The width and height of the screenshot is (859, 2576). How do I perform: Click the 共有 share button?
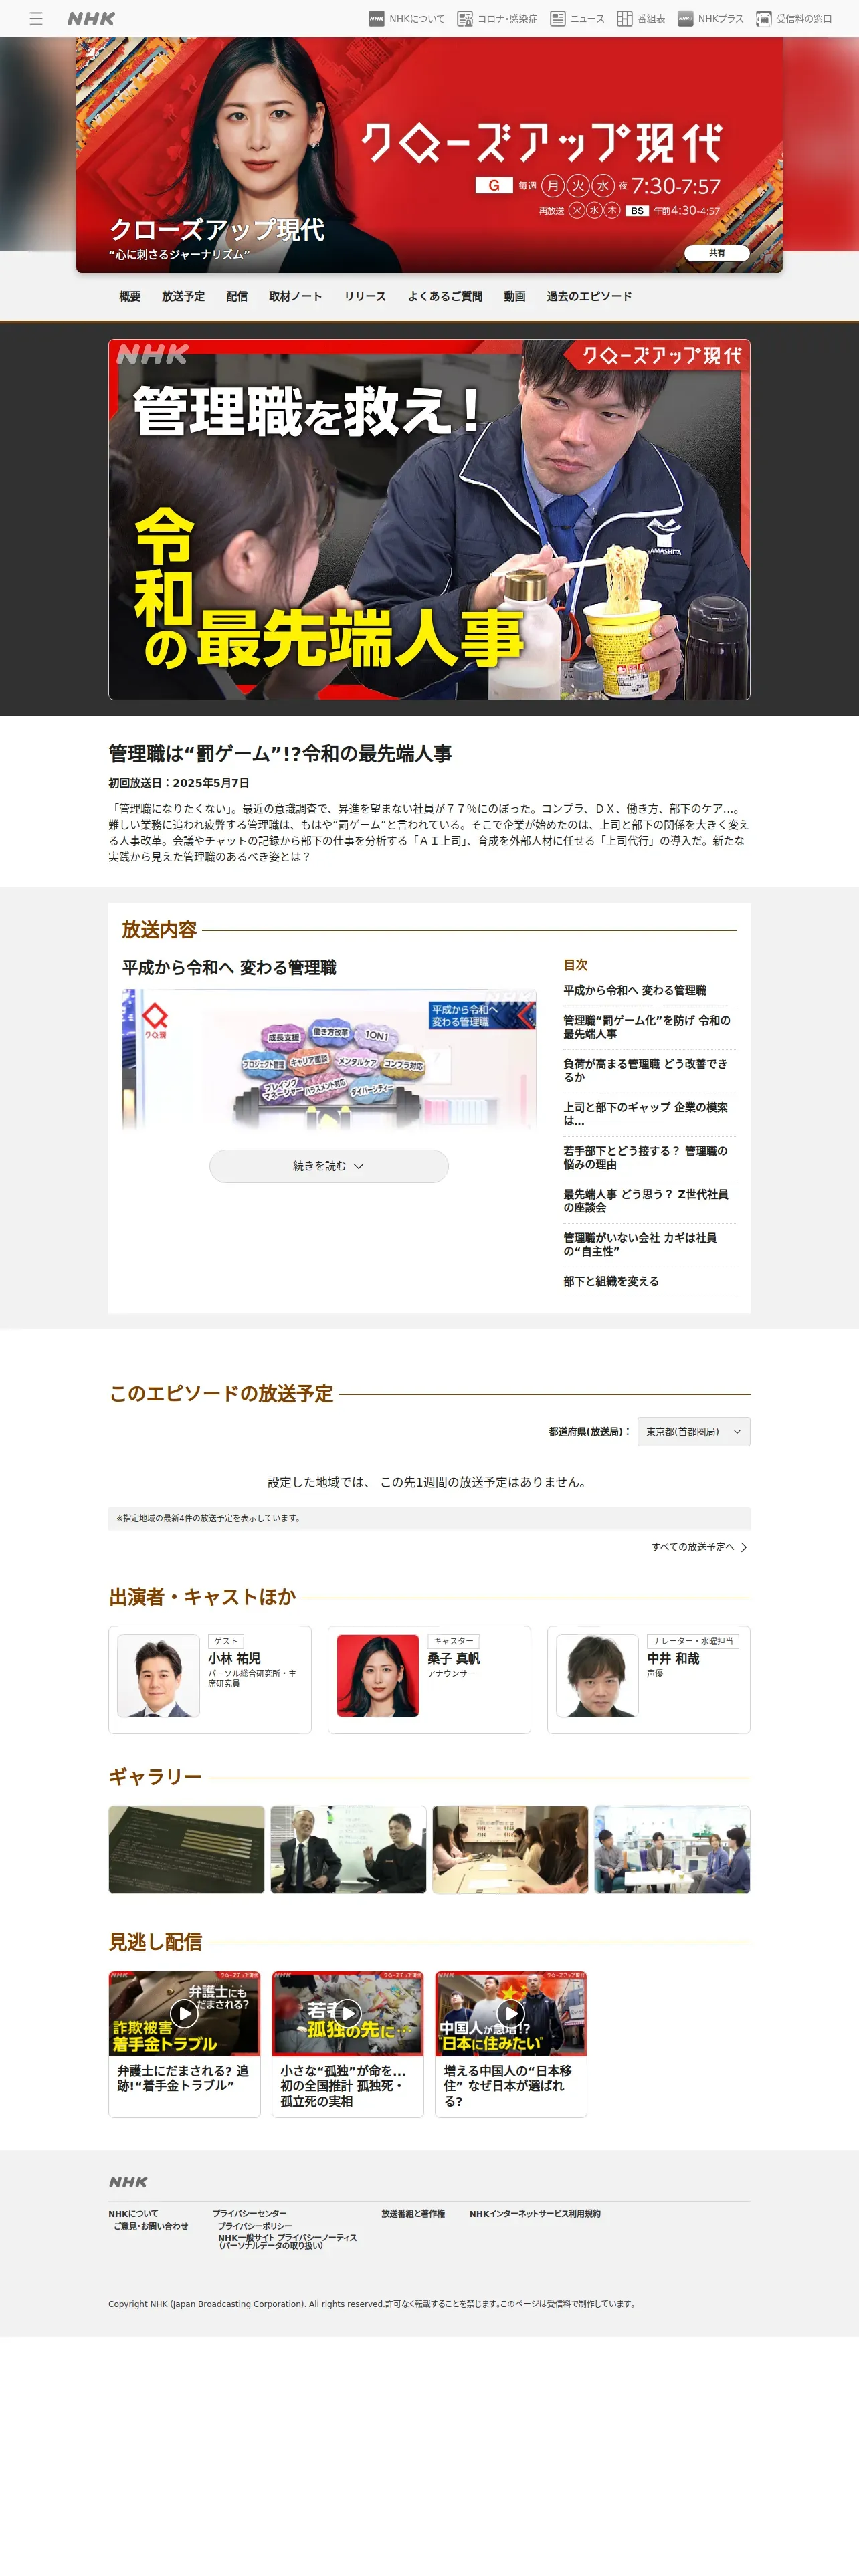point(717,253)
